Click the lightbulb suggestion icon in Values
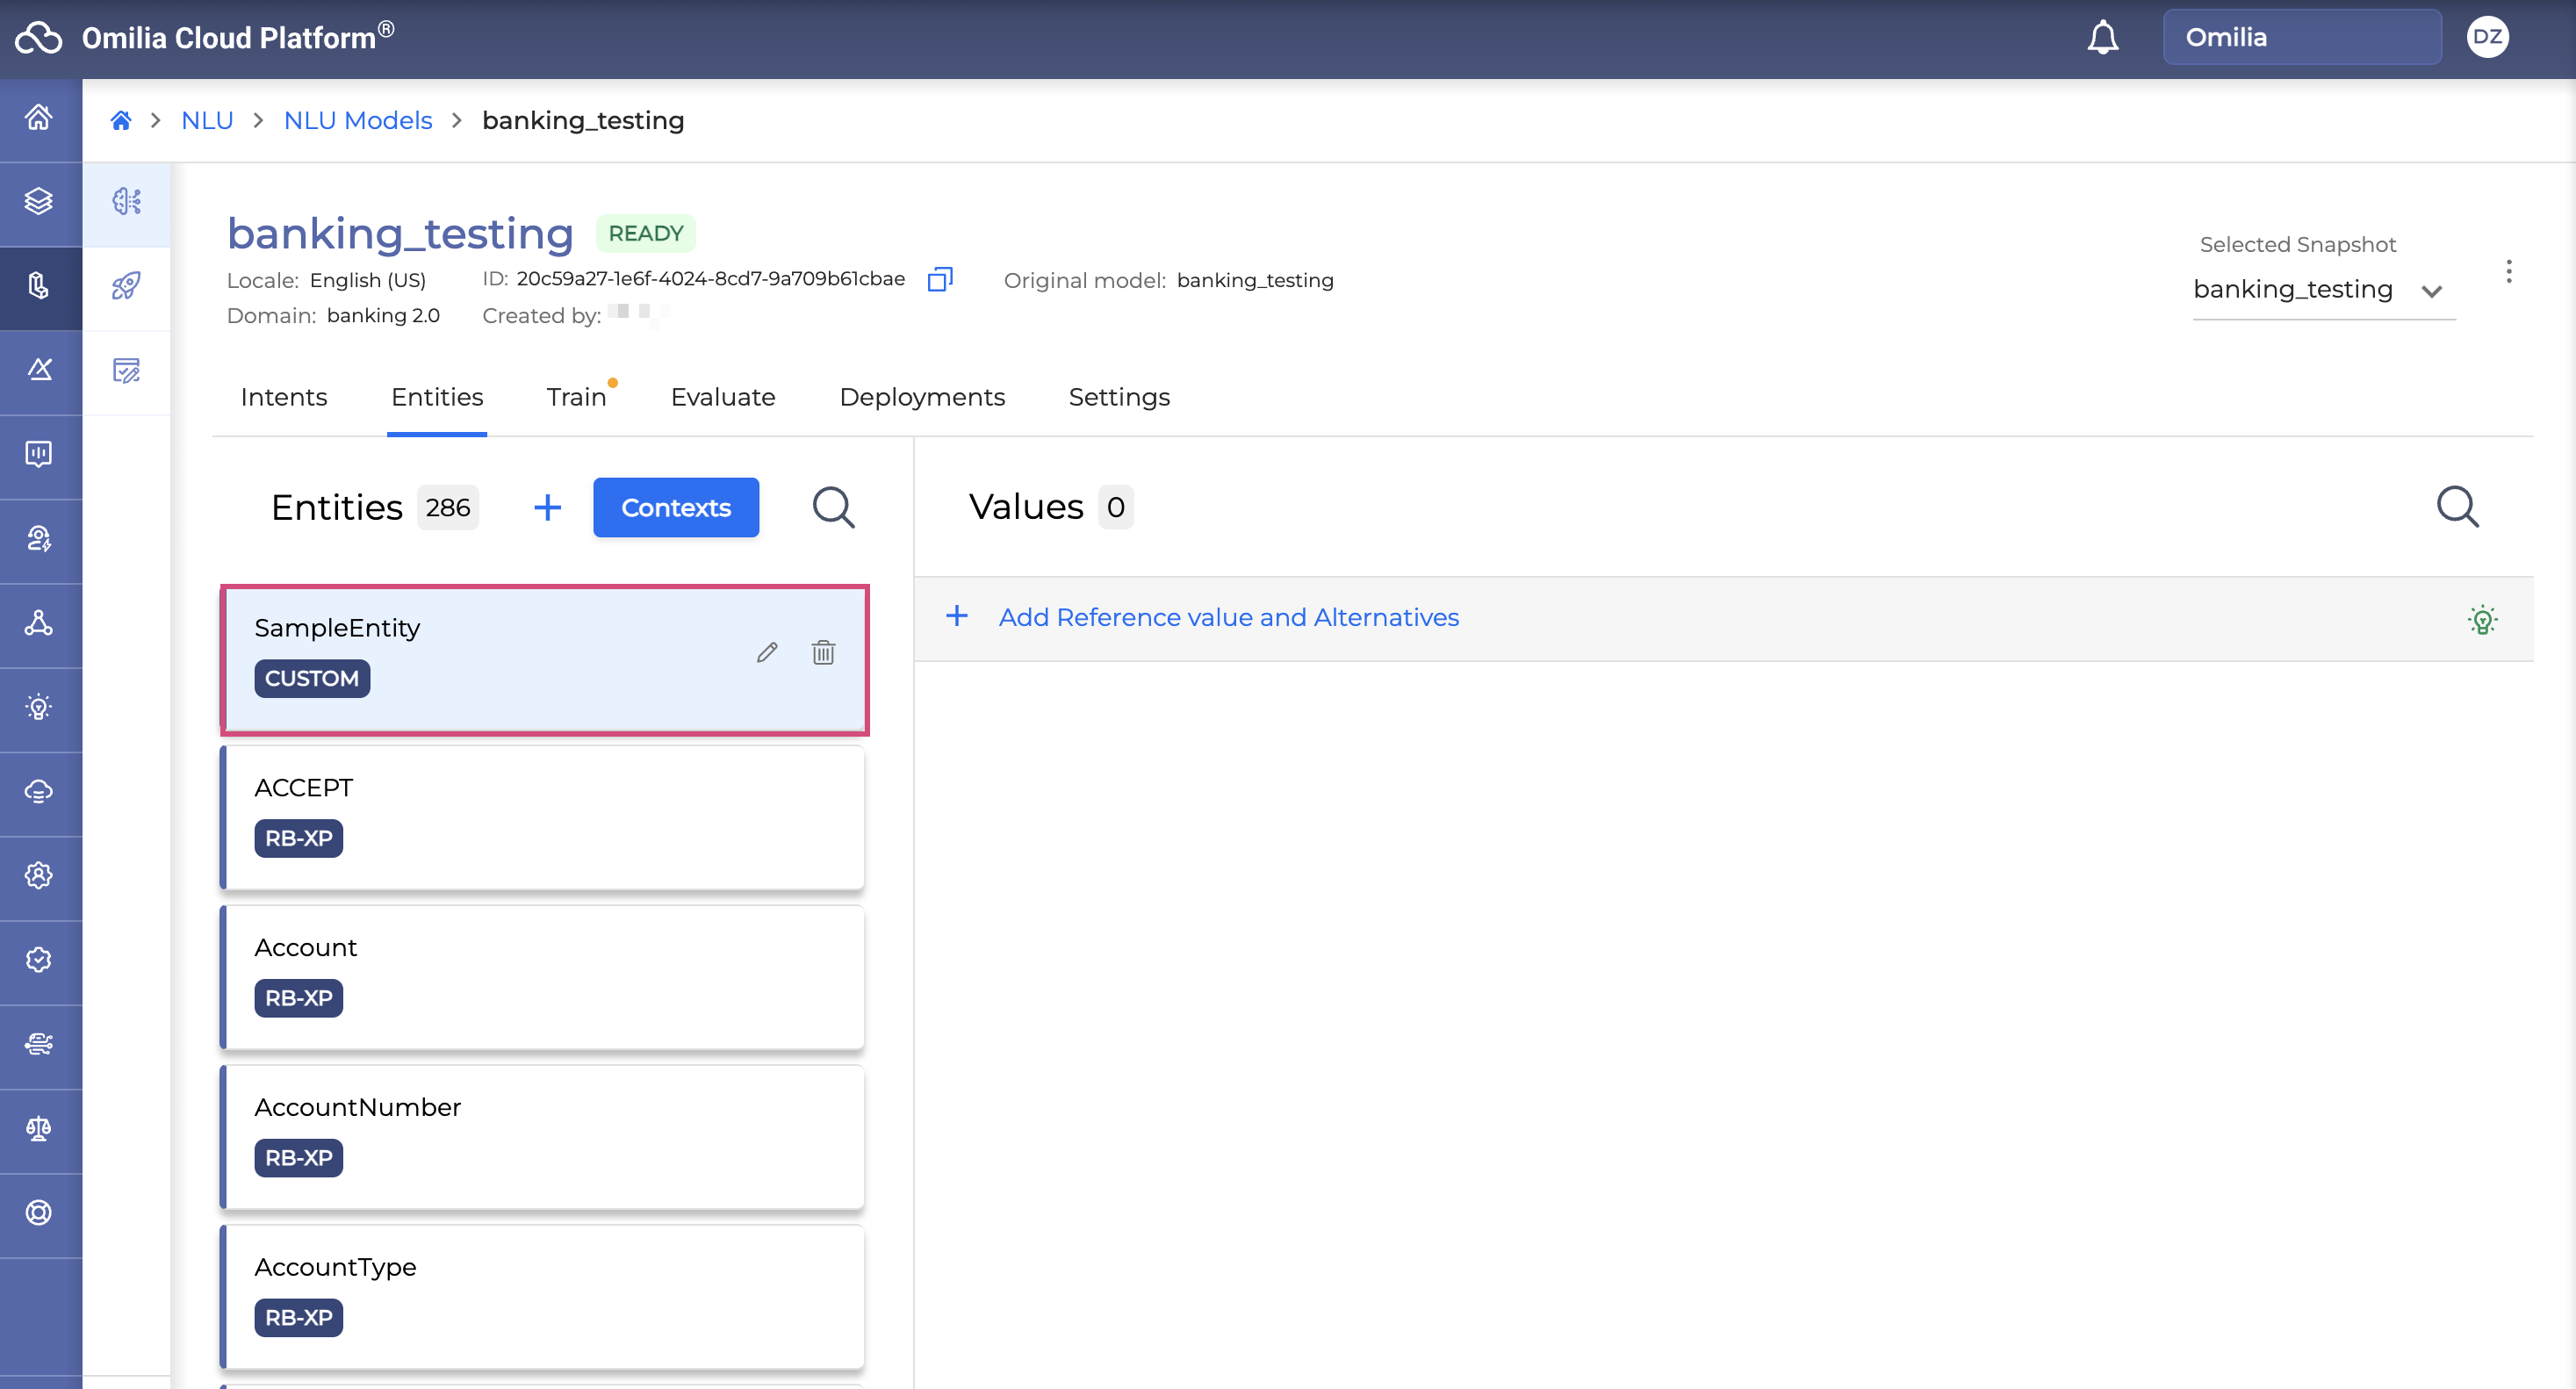Image resolution: width=2576 pixels, height=1389 pixels. click(2482, 619)
